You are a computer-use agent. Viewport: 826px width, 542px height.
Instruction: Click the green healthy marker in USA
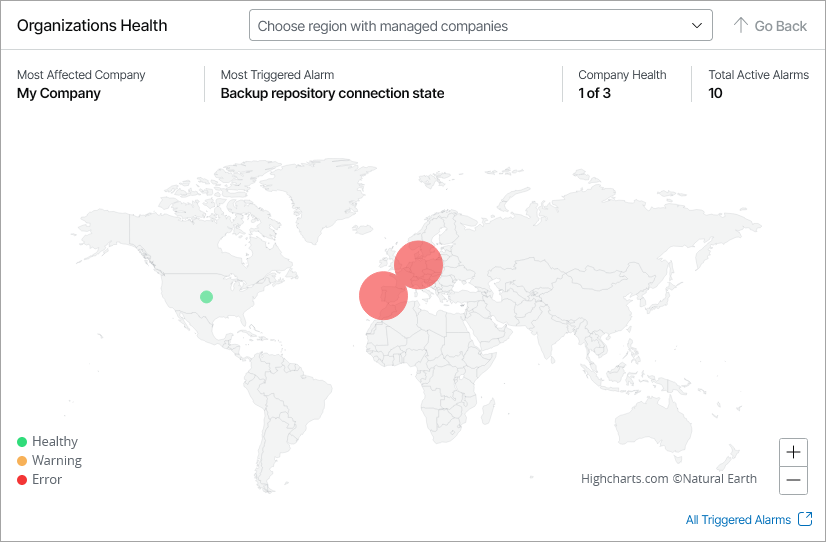pyautogui.click(x=206, y=297)
